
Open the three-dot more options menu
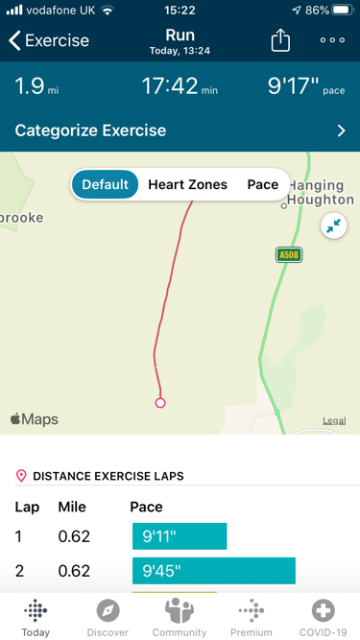332,40
